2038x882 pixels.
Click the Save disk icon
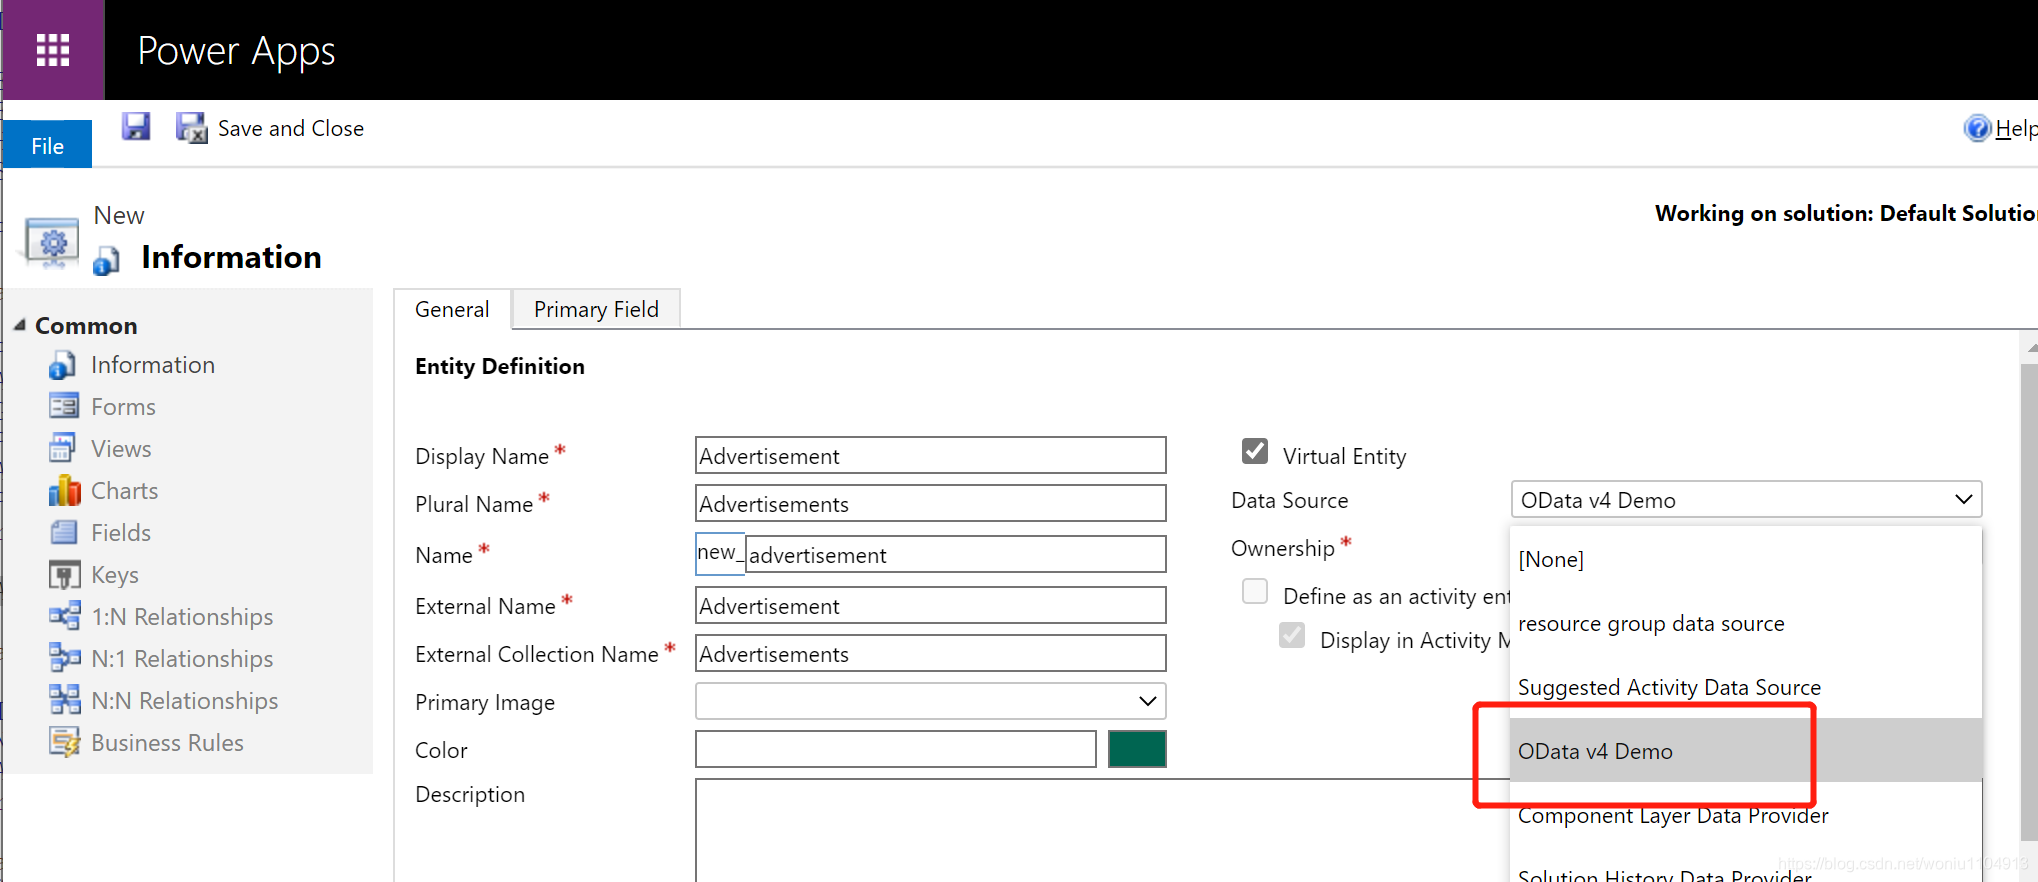[x=136, y=126]
